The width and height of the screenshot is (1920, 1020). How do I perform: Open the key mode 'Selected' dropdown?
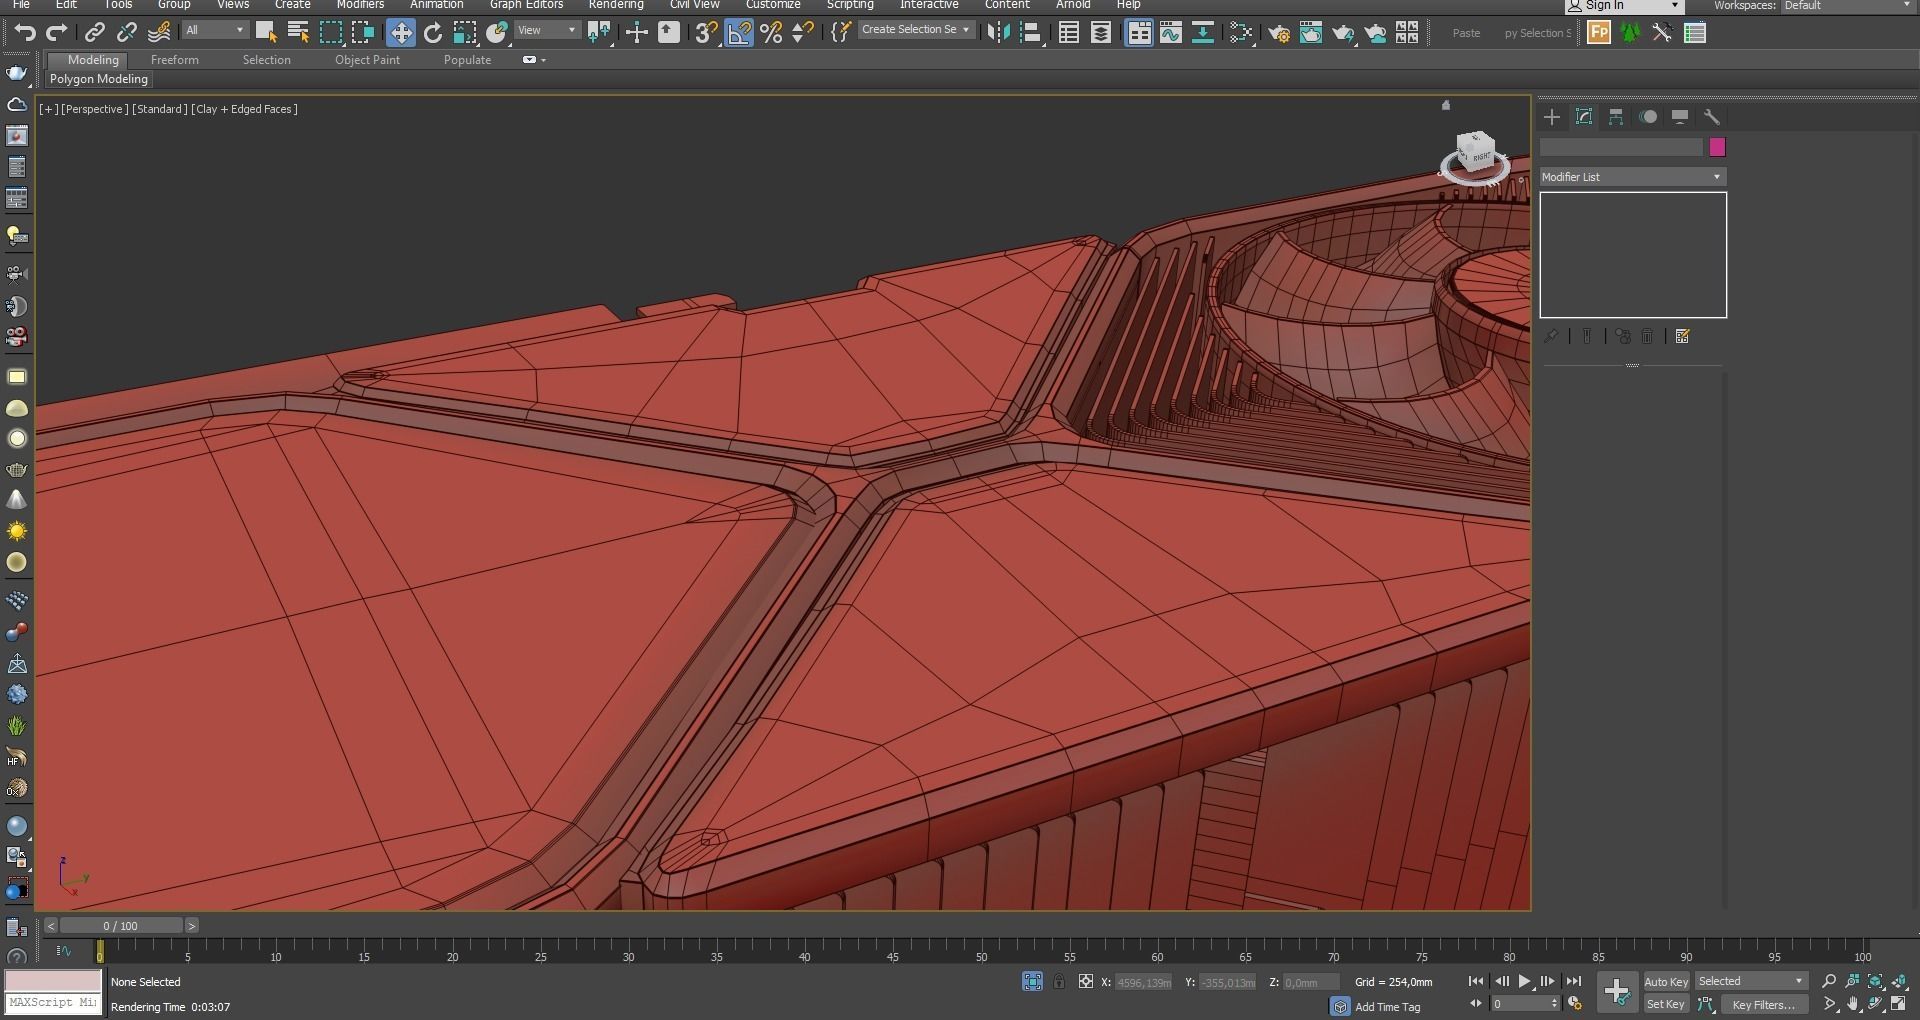1751,981
